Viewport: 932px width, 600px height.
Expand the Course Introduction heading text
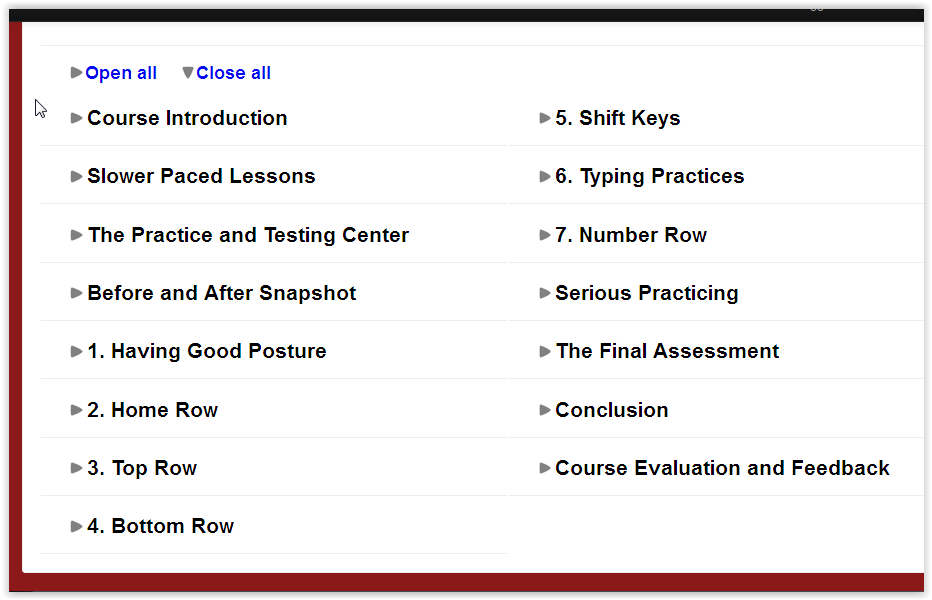coord(187,117)
